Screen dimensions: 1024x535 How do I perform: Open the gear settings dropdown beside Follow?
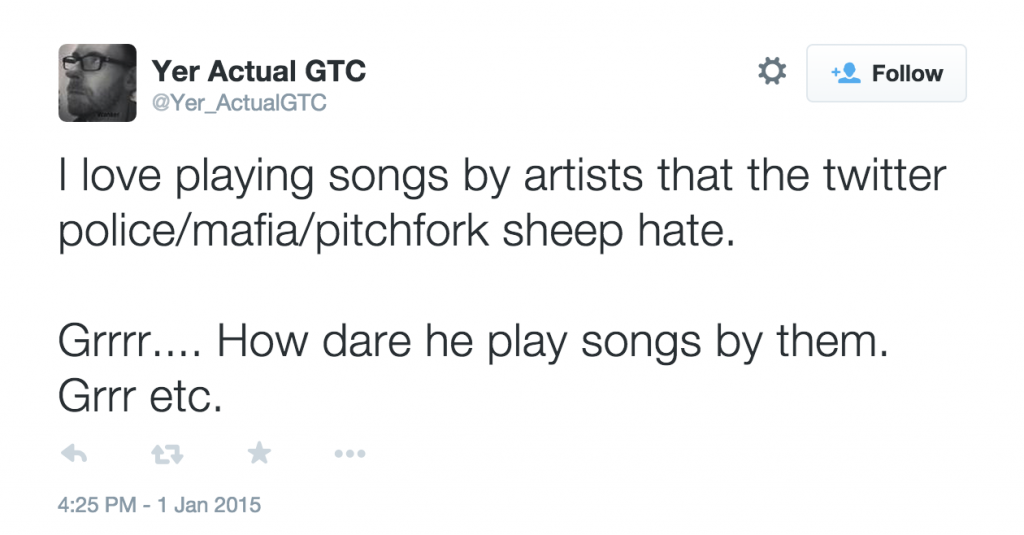pos(772,72)
